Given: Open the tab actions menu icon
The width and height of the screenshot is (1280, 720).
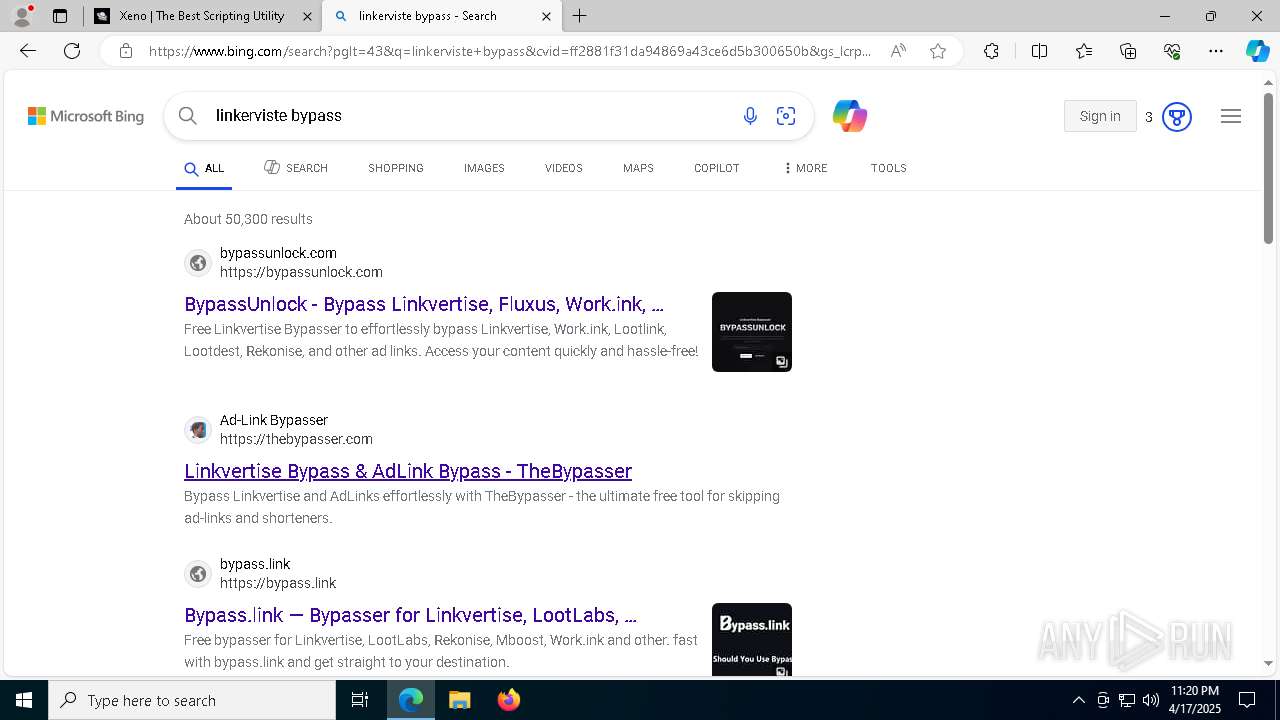Looking at the screenshot, I should tap(60, 16).
